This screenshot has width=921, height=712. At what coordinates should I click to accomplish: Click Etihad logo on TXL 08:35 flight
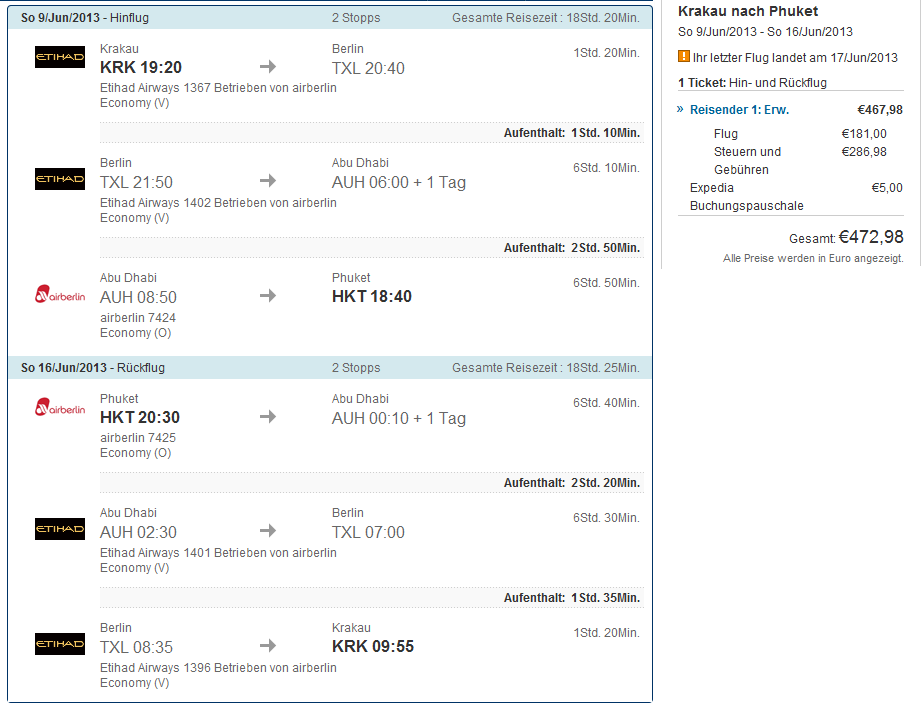[x=60, y=643]
